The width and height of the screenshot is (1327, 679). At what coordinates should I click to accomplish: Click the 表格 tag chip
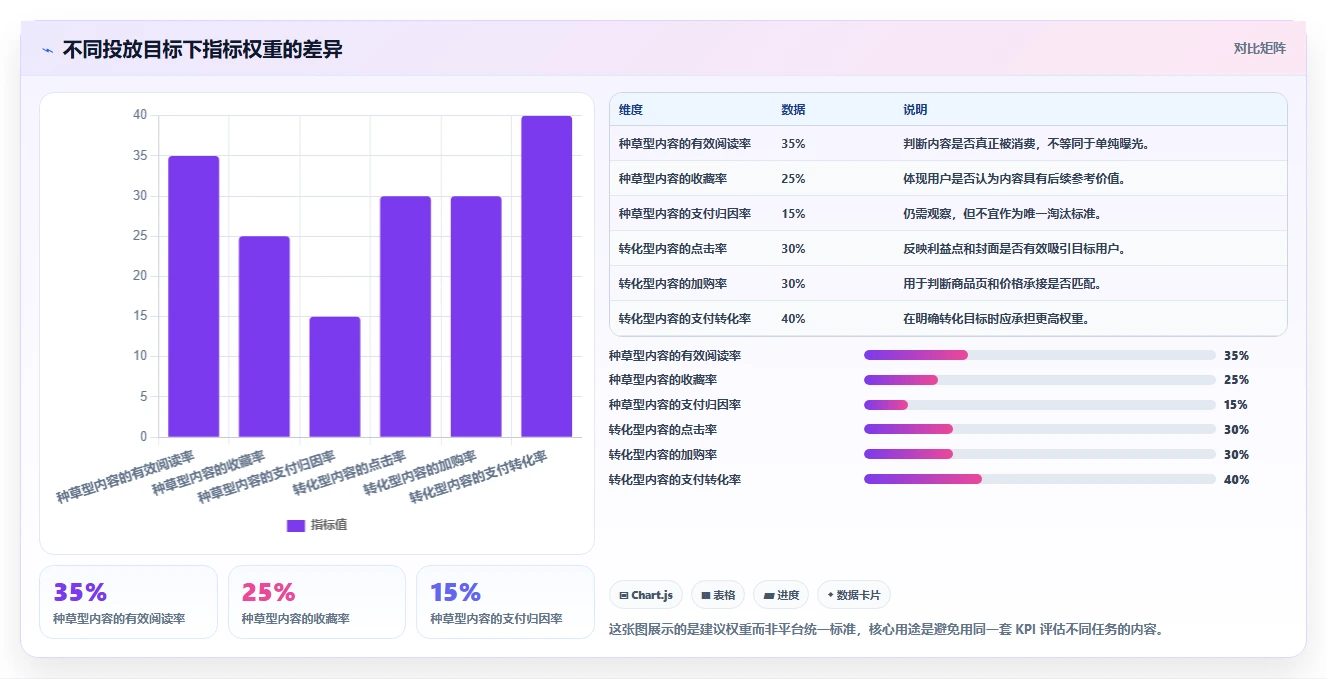click(718, 595)
